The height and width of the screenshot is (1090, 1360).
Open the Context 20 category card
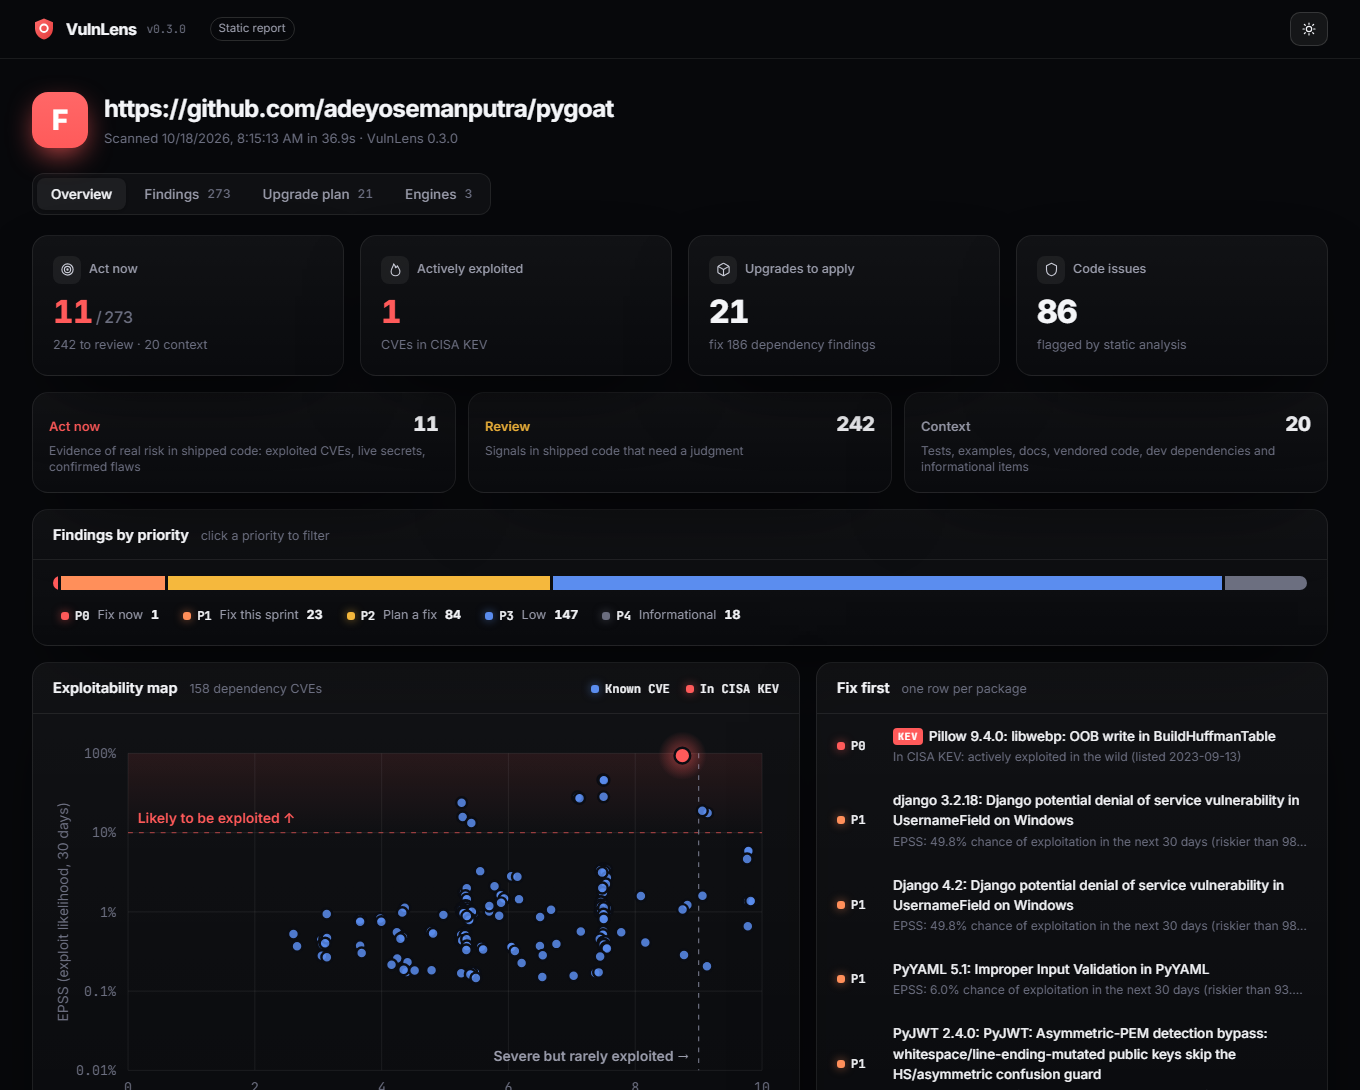[x=1116, y=442]
